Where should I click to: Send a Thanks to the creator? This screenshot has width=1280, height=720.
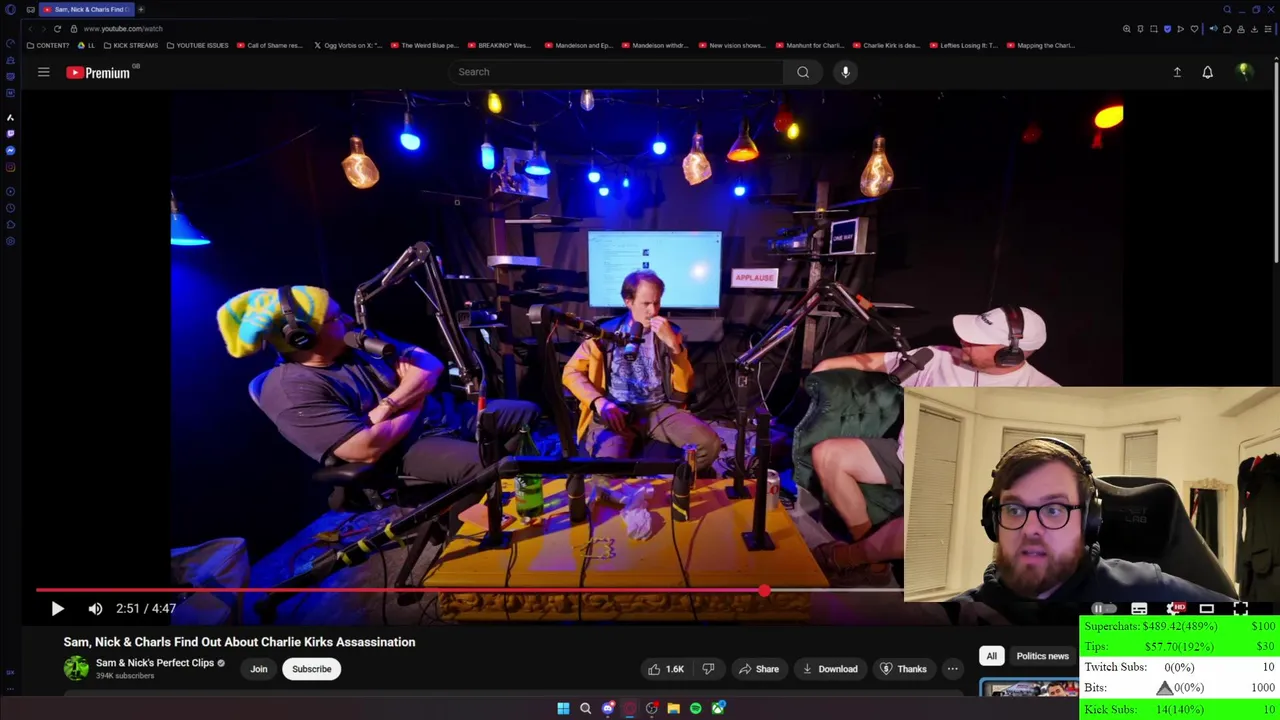tap(902, 669)
